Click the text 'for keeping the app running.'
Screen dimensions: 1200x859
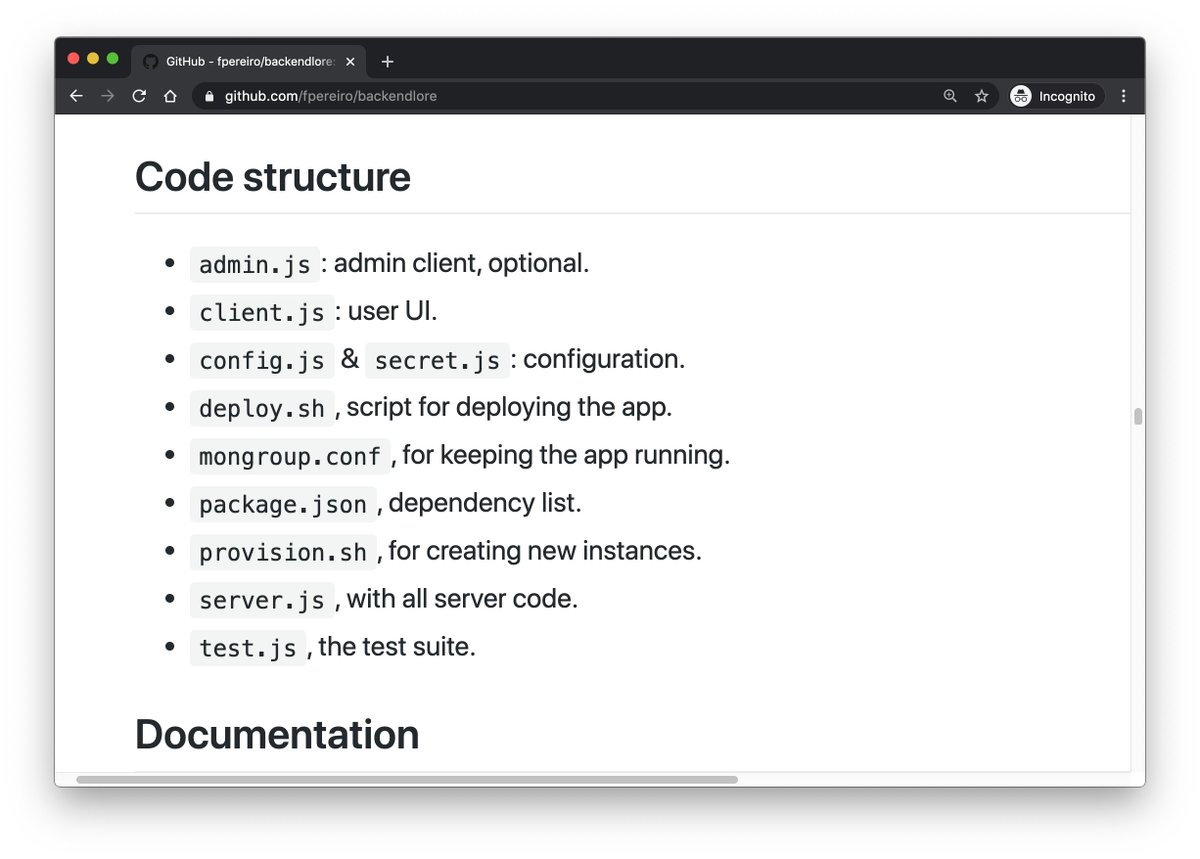[x=566, y=456]
